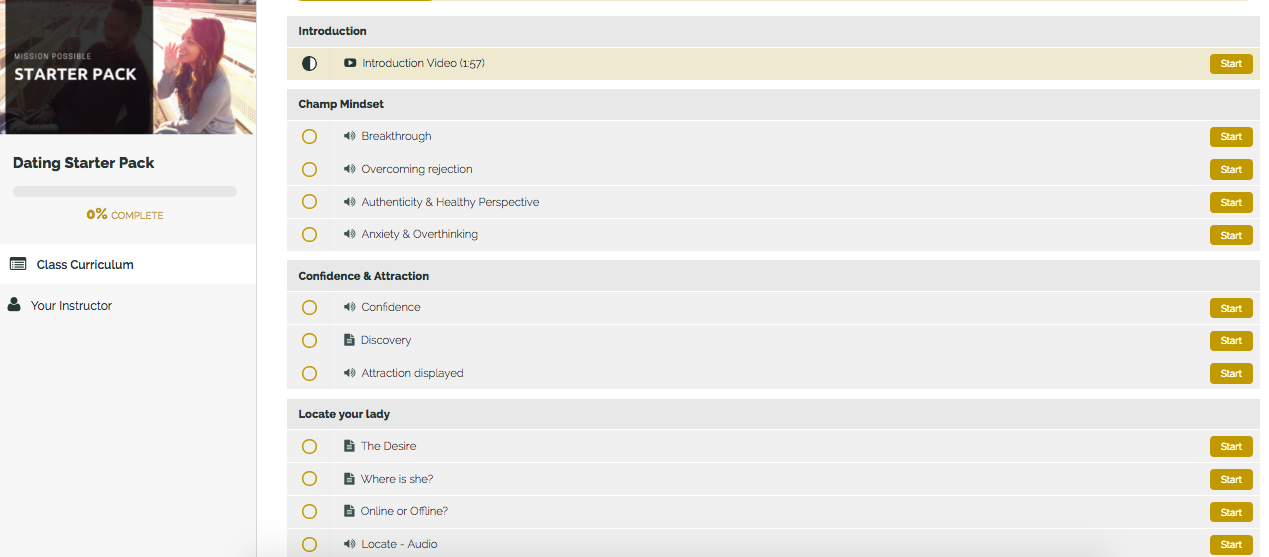The width and height of the screenshot is (1269, 557).
Task: Start the Attraction displayed lesson
Action: click(1231, 374)
